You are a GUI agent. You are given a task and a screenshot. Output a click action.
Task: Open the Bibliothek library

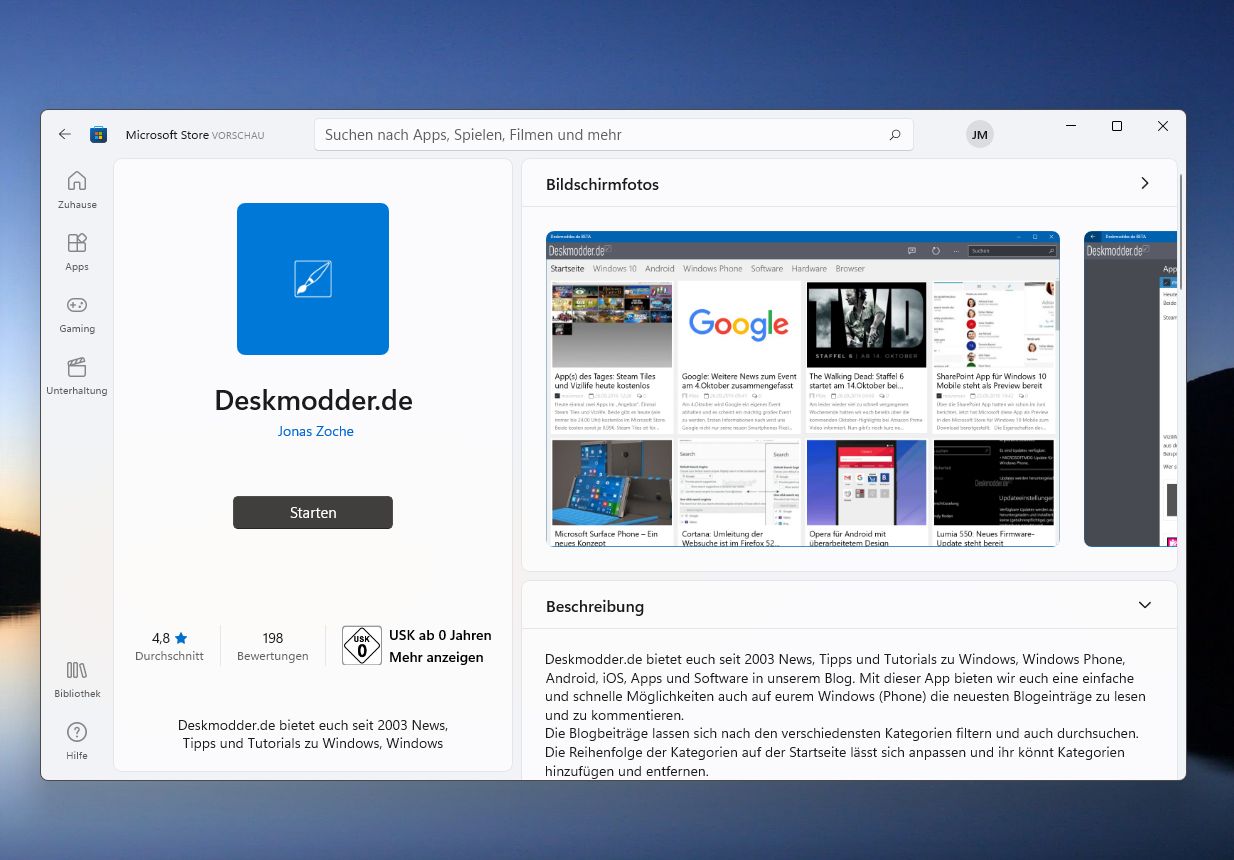[77, 679]
